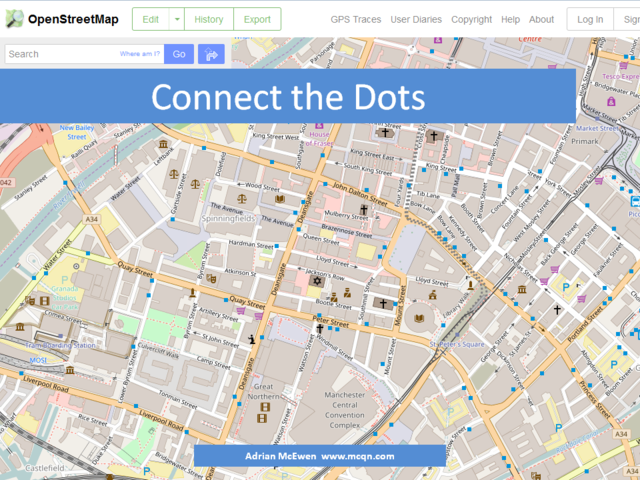Click the cross icon near Cross Street
The image size is (640, 480).
point(433,135)
